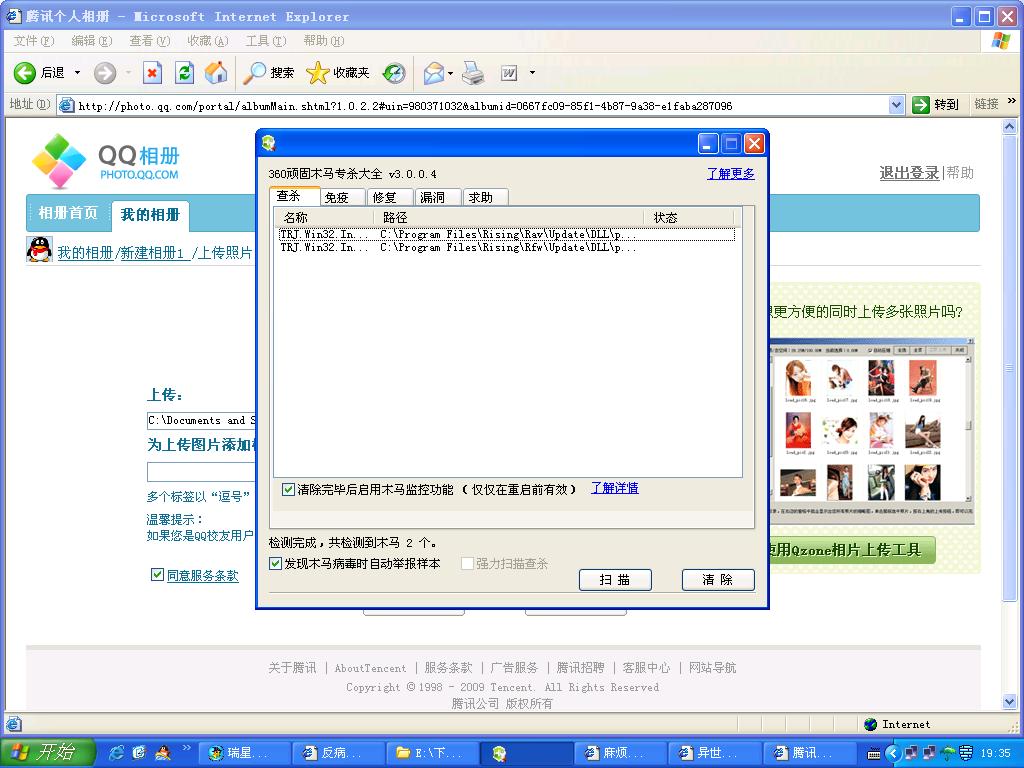The height and width of the screenshot is (768, 1024).
Task: Switch to 求助 tab
Action: [486, 197]
